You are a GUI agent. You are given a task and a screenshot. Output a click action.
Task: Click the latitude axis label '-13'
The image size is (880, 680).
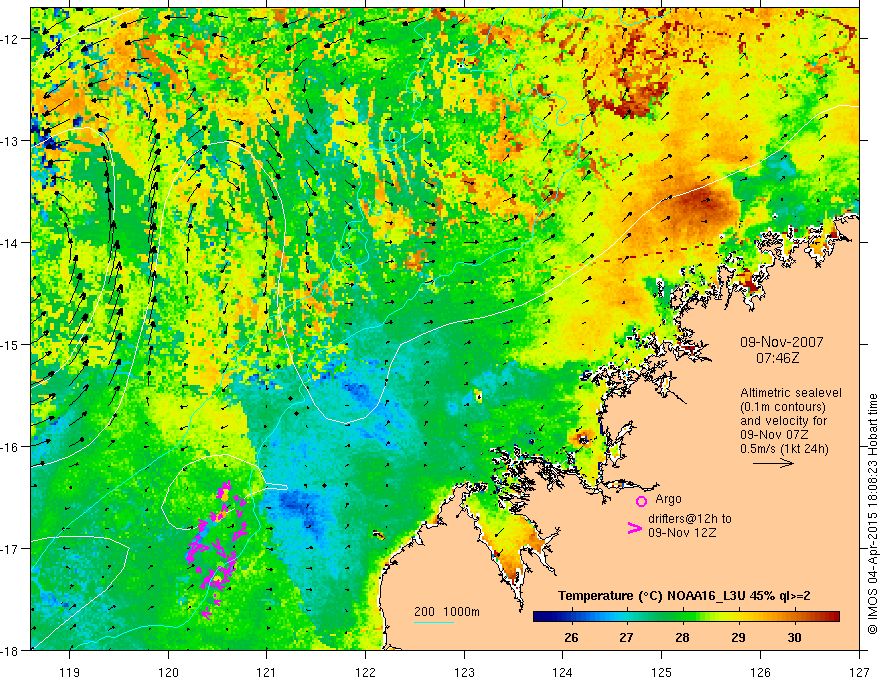click(x=10, y=141)
